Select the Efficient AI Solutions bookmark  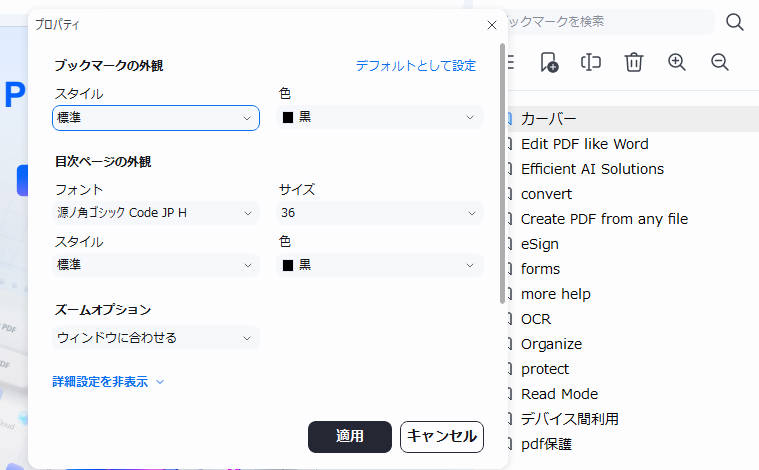pos(592,169)
